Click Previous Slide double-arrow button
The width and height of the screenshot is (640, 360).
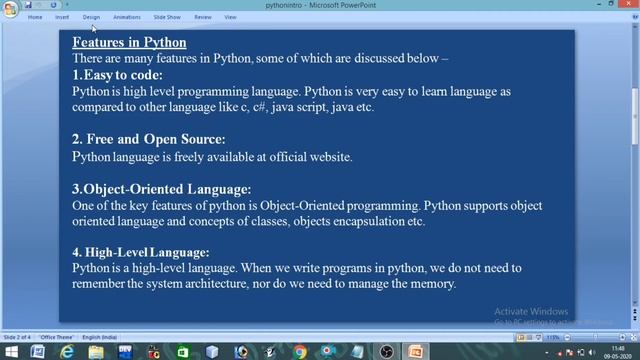[x=635, y=312]
